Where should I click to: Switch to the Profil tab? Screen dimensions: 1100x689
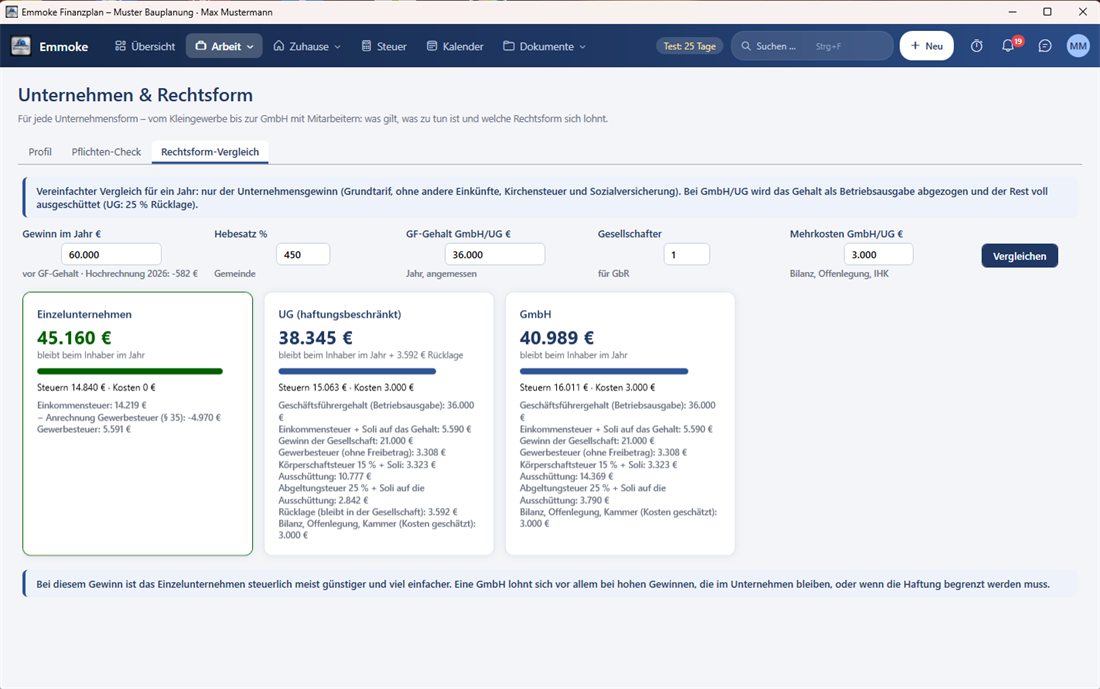pos(40,152)
